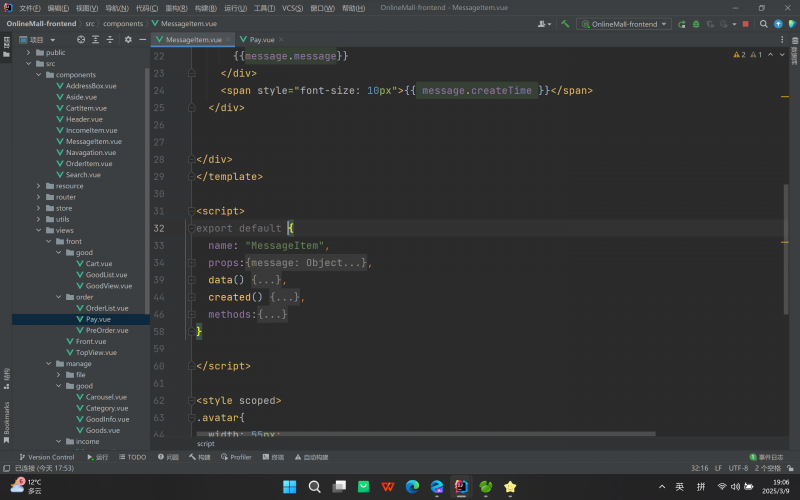Image resolution: width=800 pixels, height=500 pixels.
Task: Open the 工具(T) menu
Action: (264, 8)
